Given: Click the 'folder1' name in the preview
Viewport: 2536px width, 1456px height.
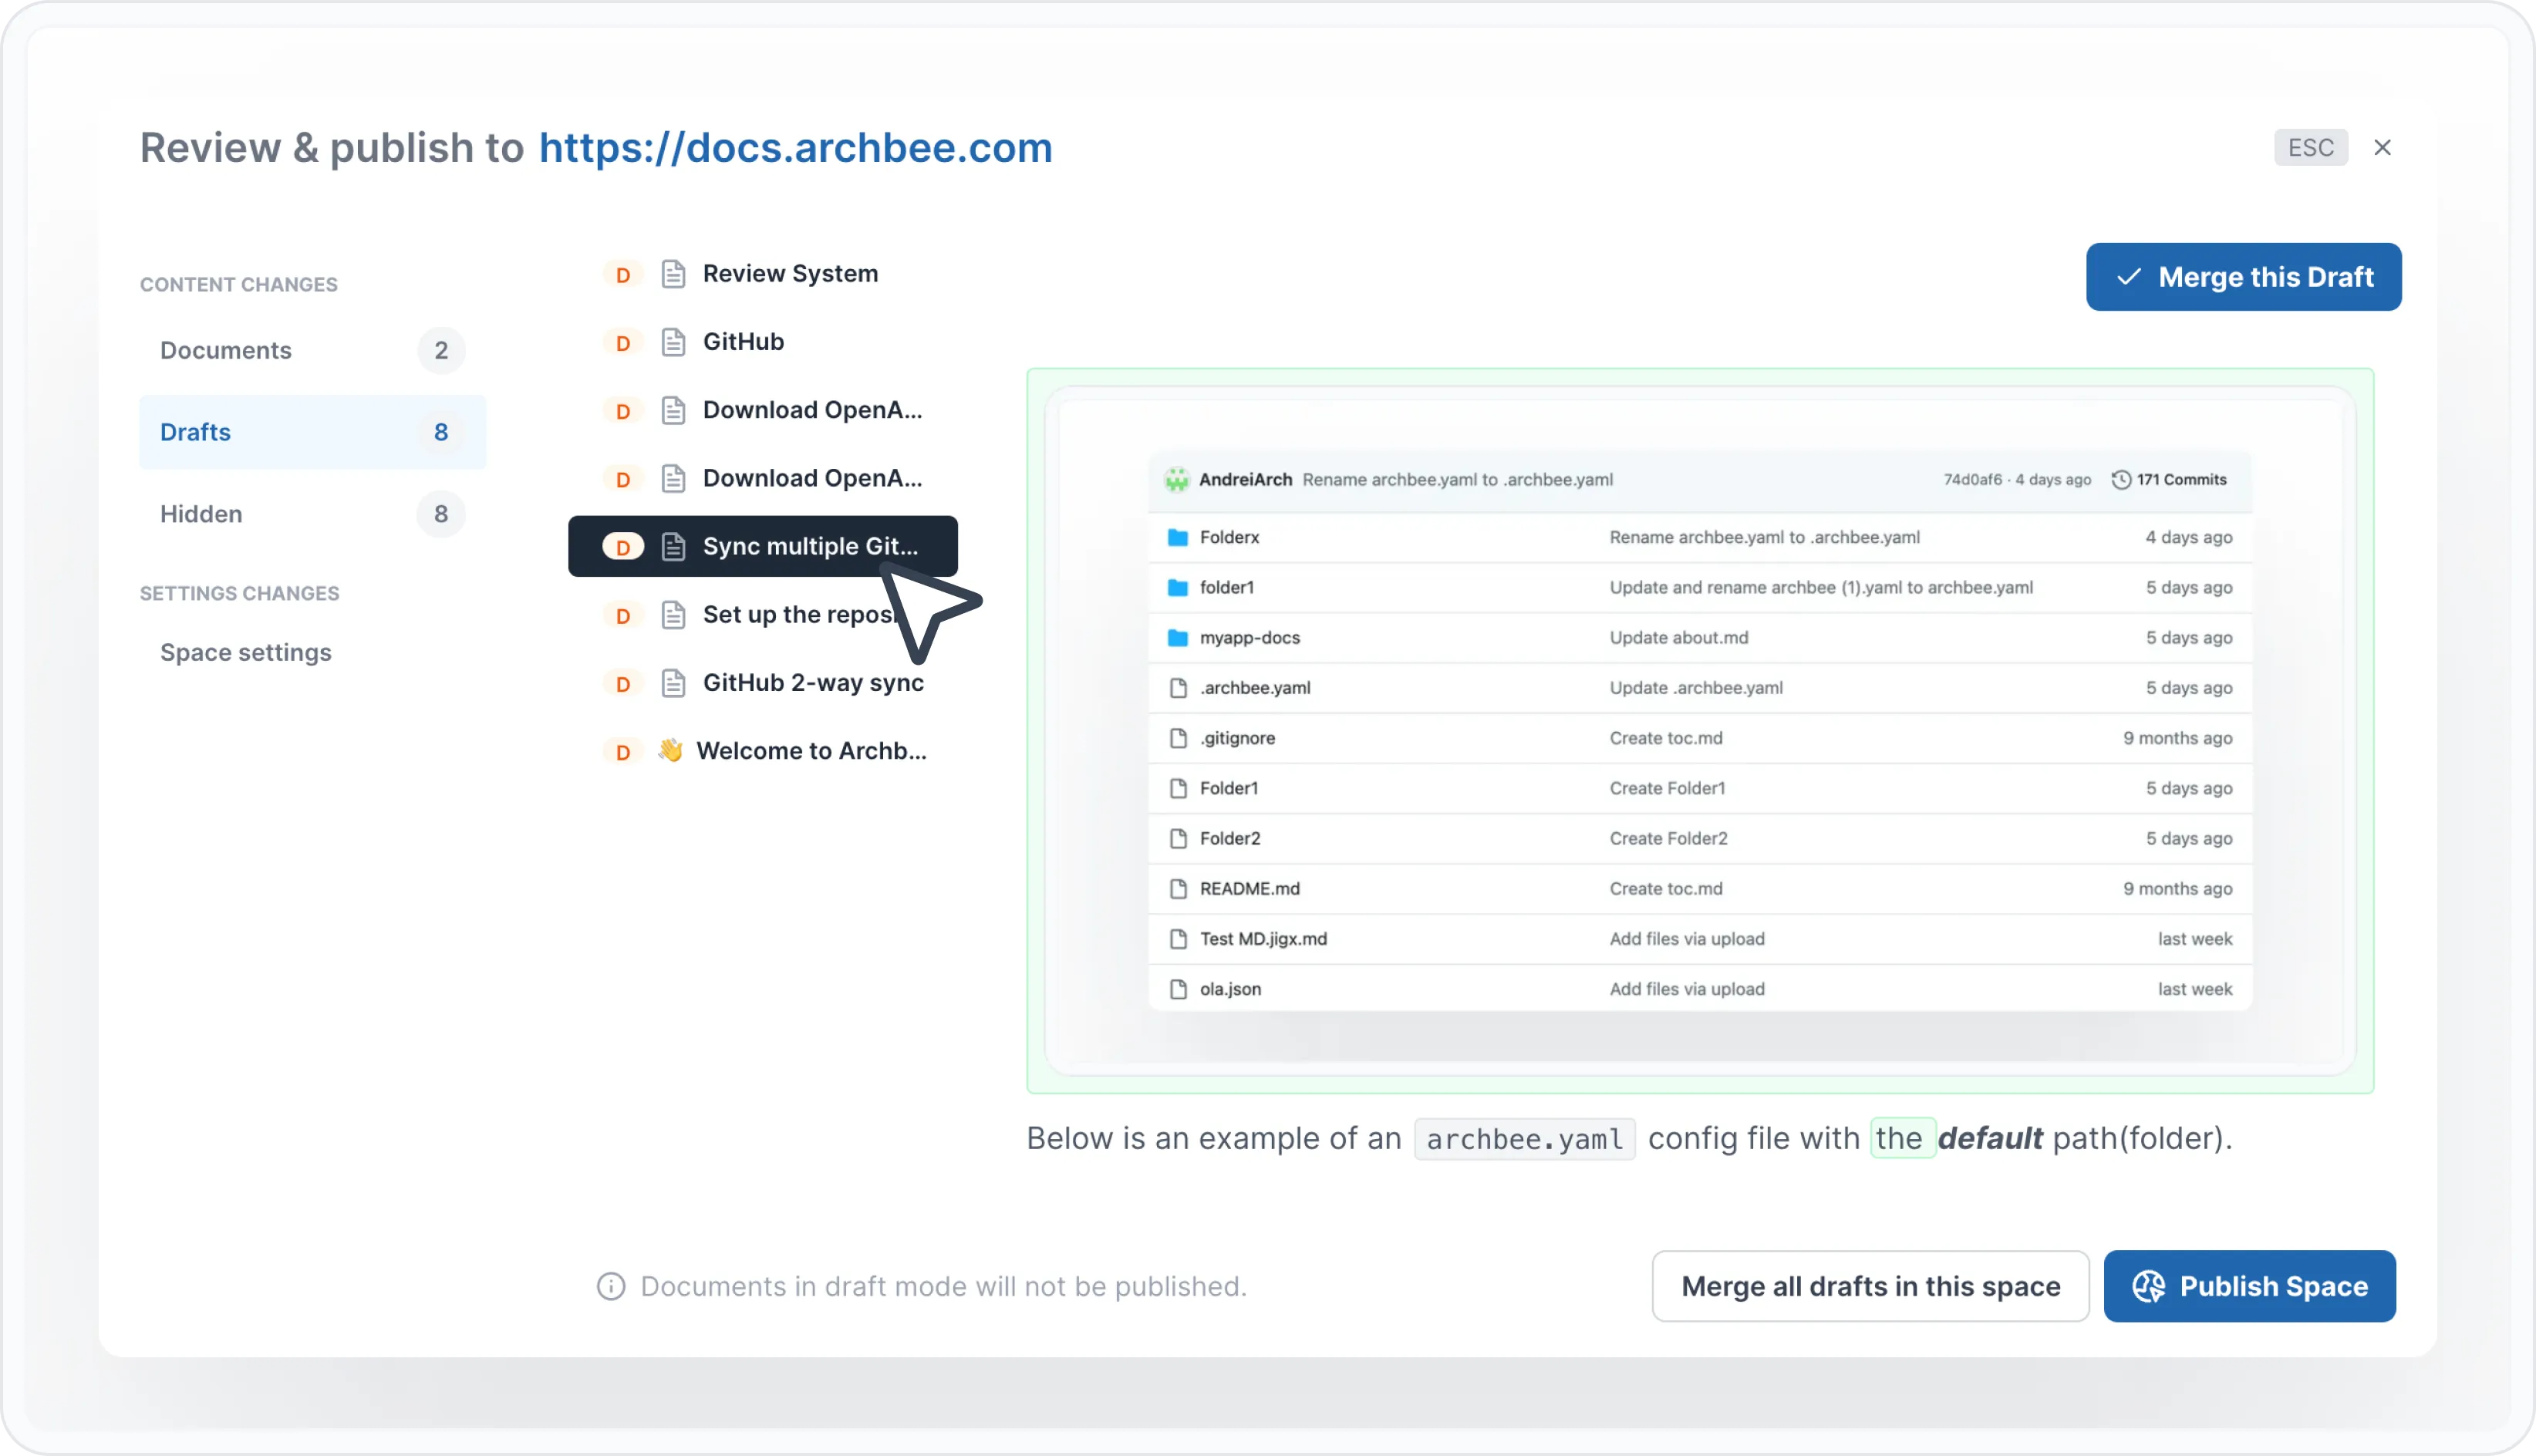Looking at the screenshot, I should tap(1227, 587).
